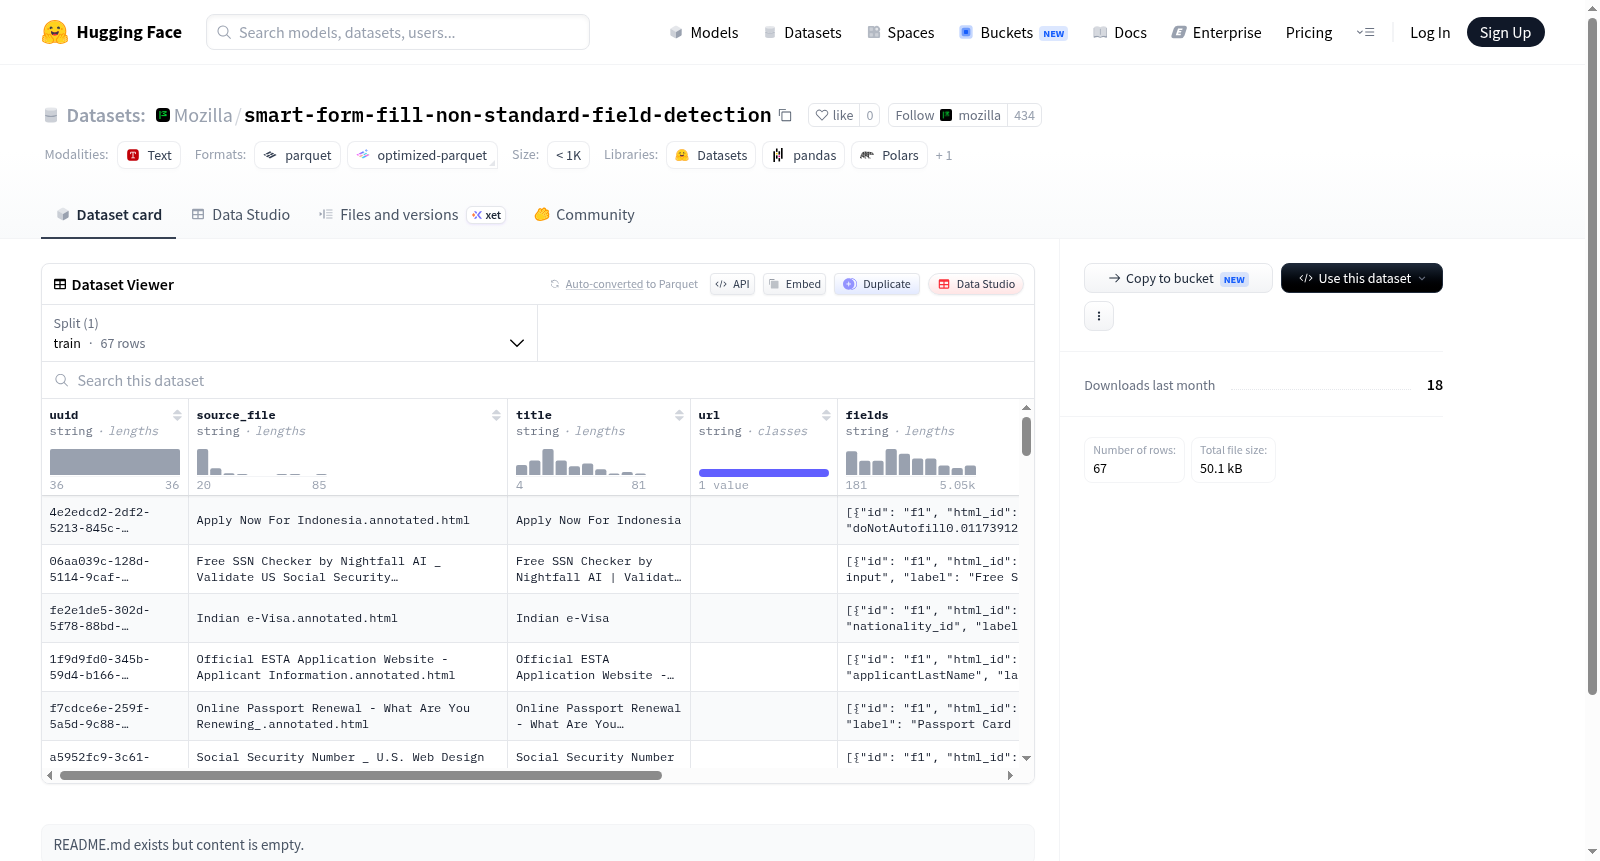Sort the url column
The width and height of the screenshot is (1600, 861).
826,415
